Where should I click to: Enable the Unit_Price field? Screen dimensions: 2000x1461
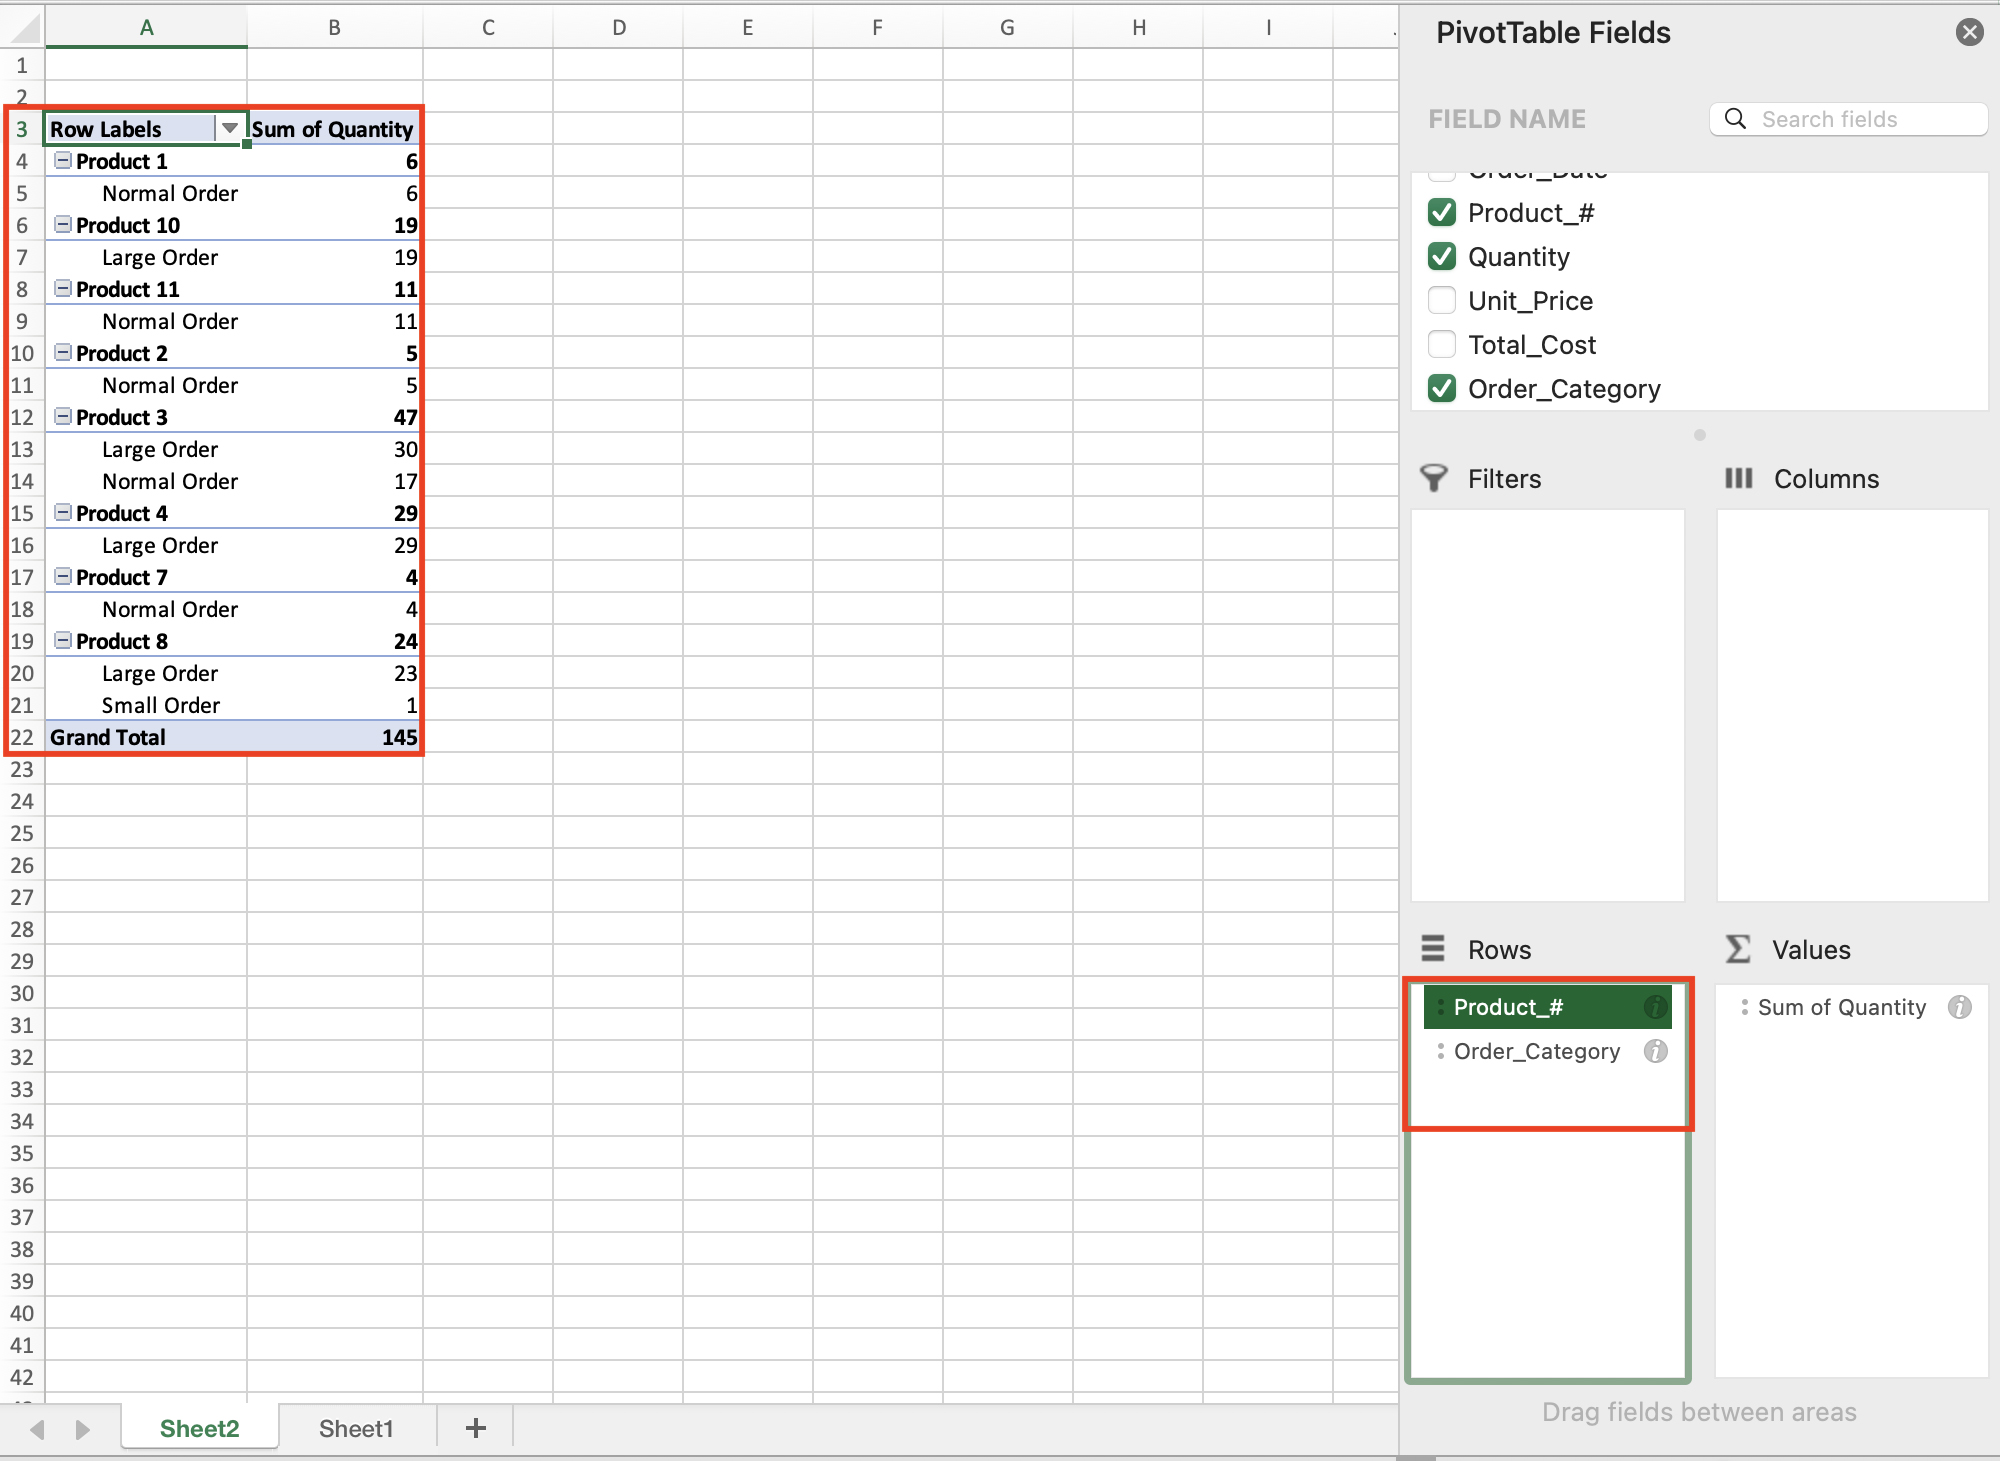tap(1441, 300)
